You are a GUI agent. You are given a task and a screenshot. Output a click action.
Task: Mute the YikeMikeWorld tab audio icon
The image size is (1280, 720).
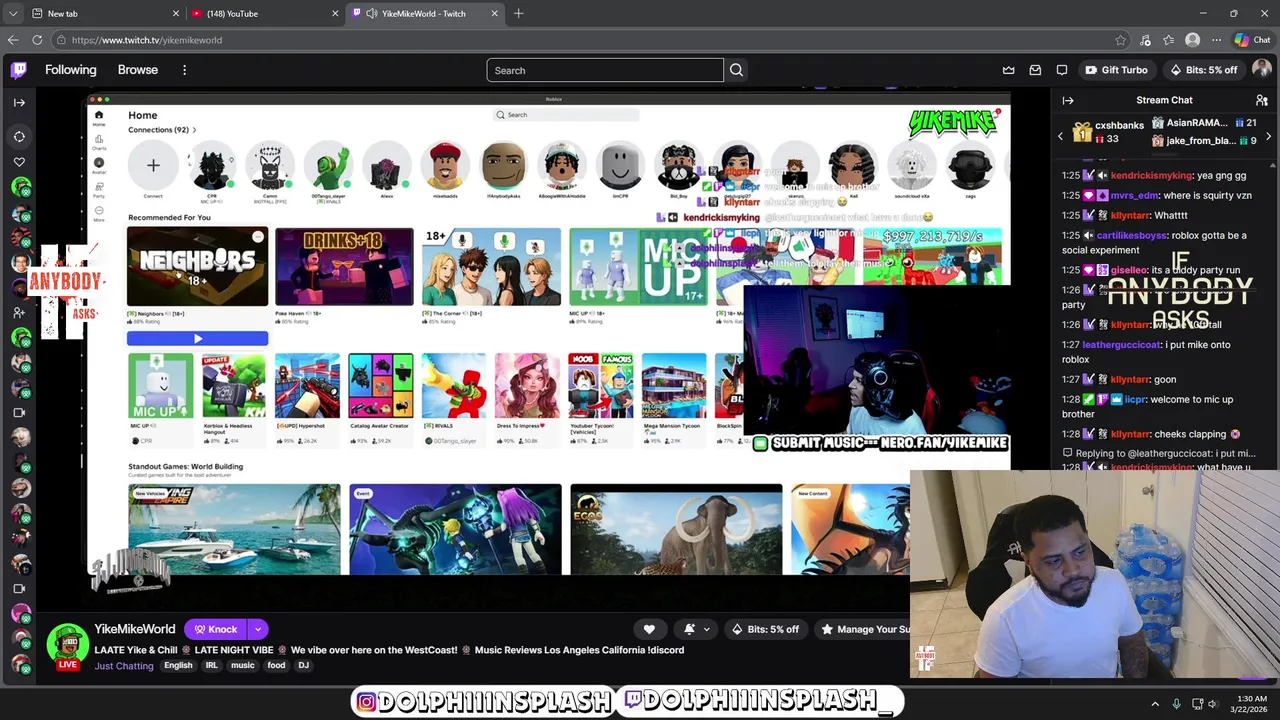pos(372,13)
